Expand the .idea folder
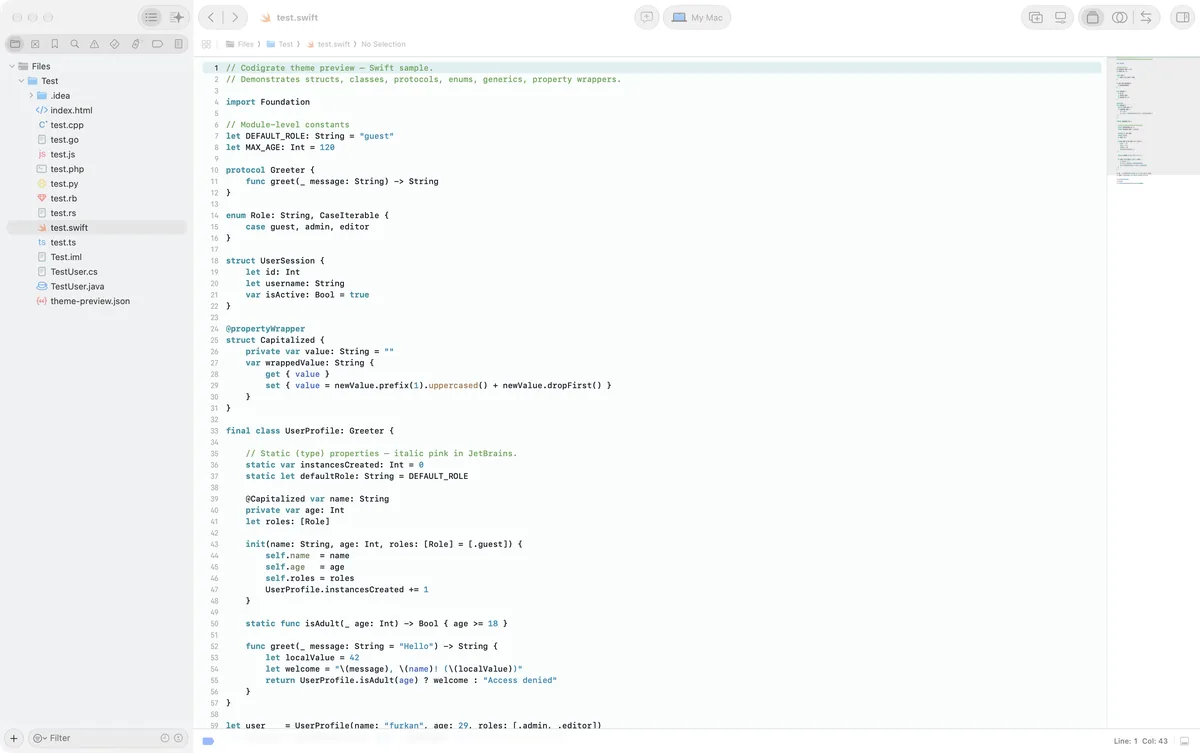 [x=31, y=96]
